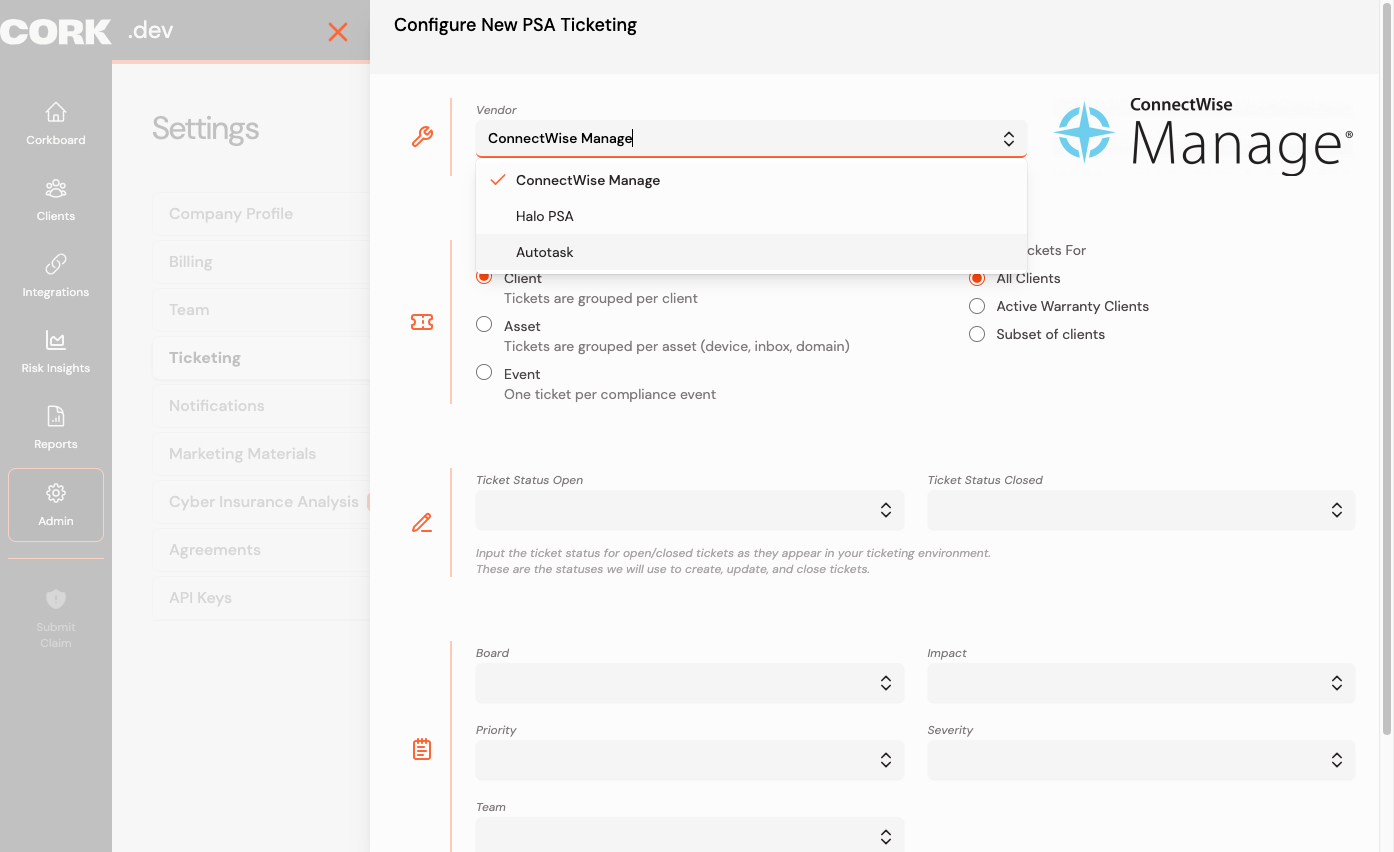1394x852 pixels.
Task: Open the Reports document icon
Action: [56, 416]
